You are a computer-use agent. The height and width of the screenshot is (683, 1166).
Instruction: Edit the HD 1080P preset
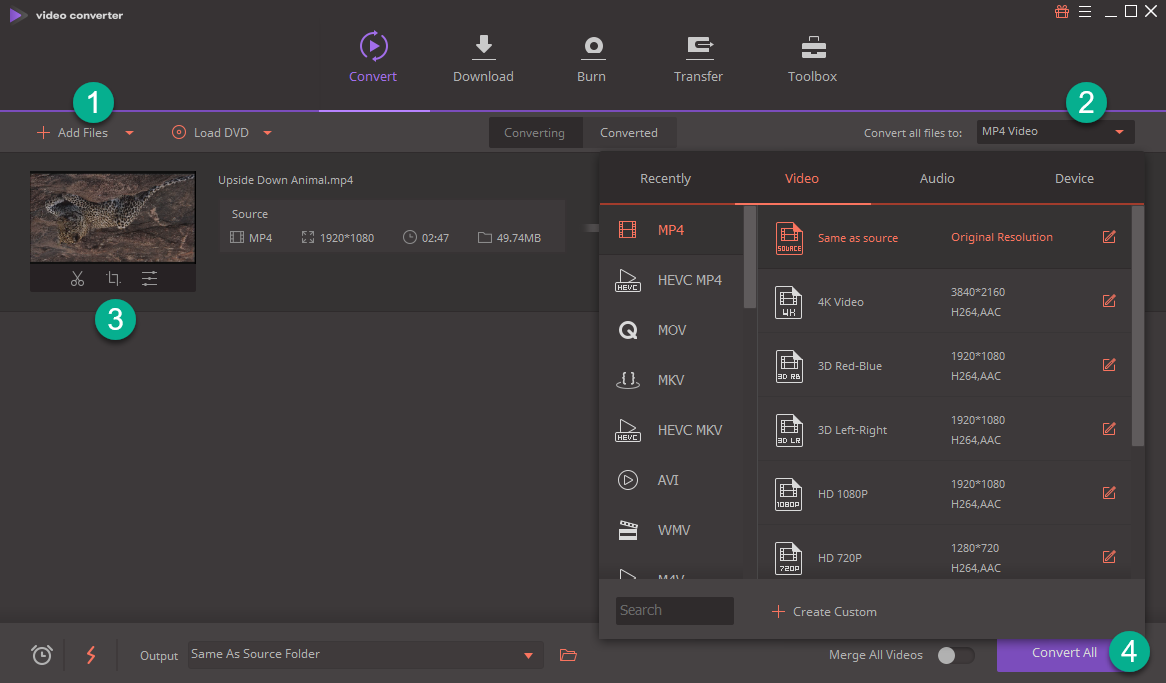click(1109, 493)
